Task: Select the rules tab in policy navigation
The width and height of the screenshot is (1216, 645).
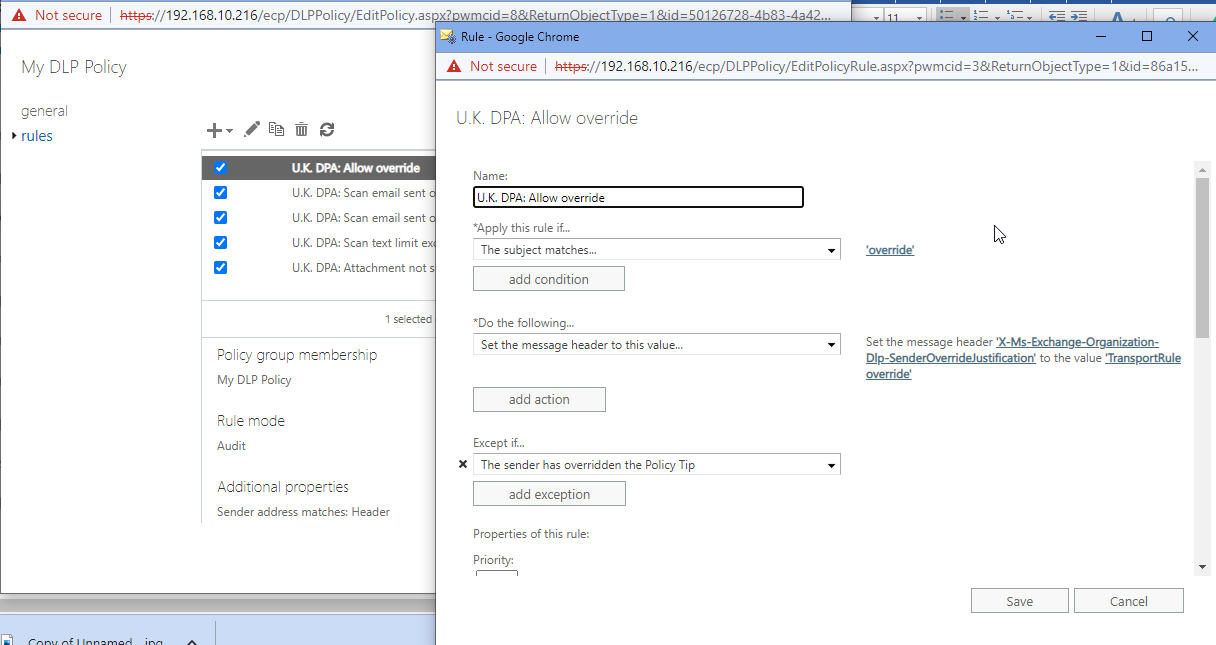Action: click(x=37, y=136)
